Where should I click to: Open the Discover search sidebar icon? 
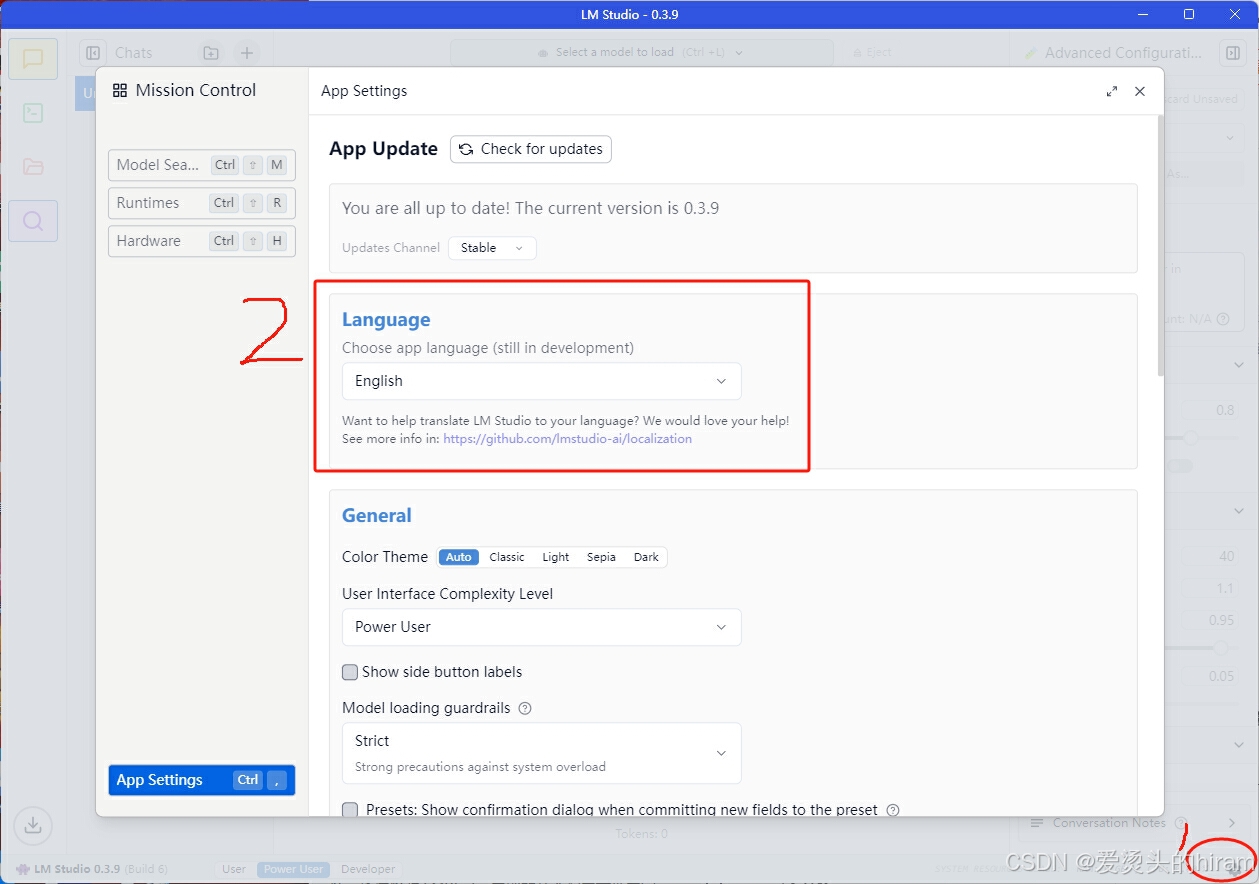click(33, 221)
